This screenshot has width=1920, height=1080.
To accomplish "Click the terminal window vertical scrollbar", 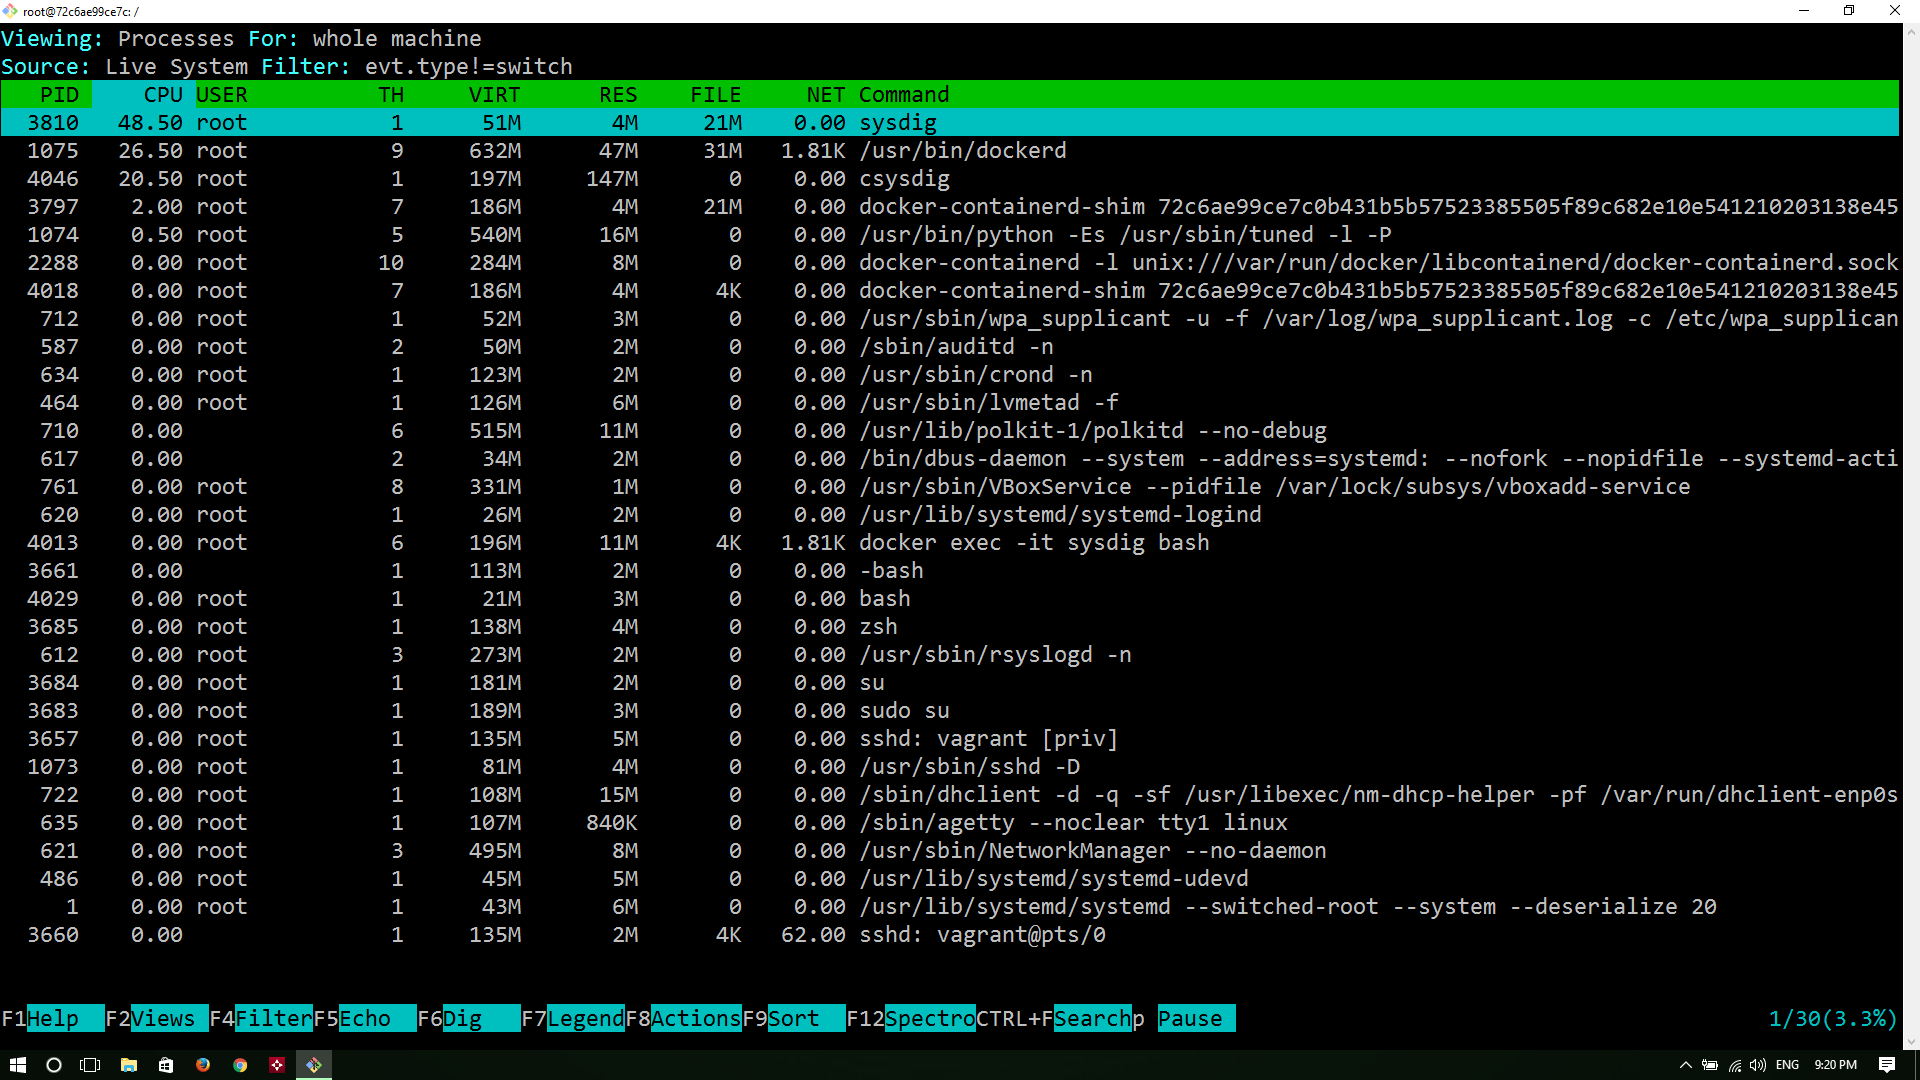I will click(x=1911, y=535).
